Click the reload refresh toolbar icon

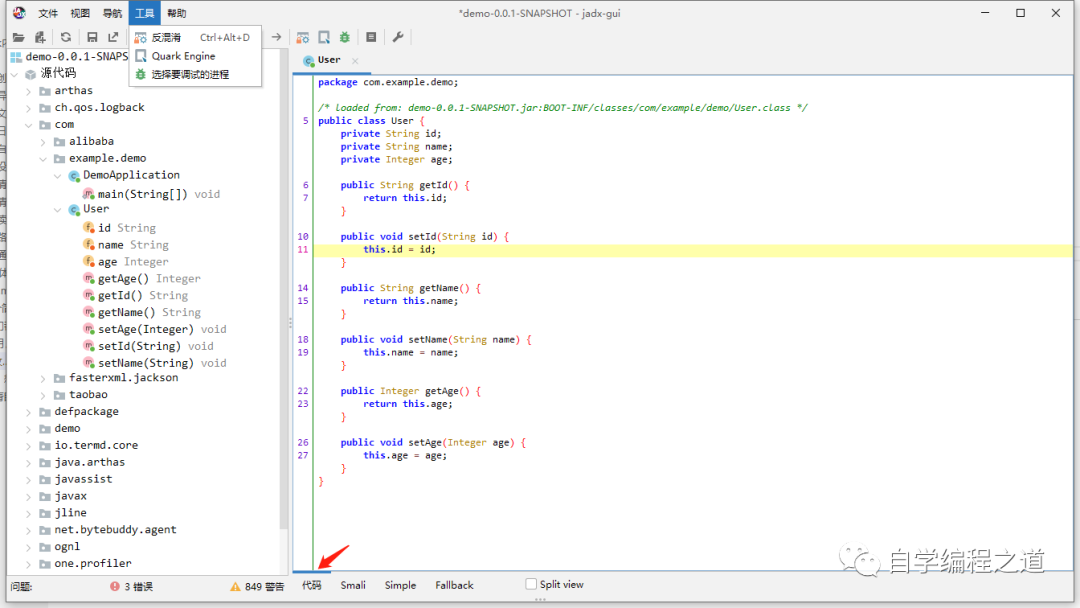coord(66,37)
